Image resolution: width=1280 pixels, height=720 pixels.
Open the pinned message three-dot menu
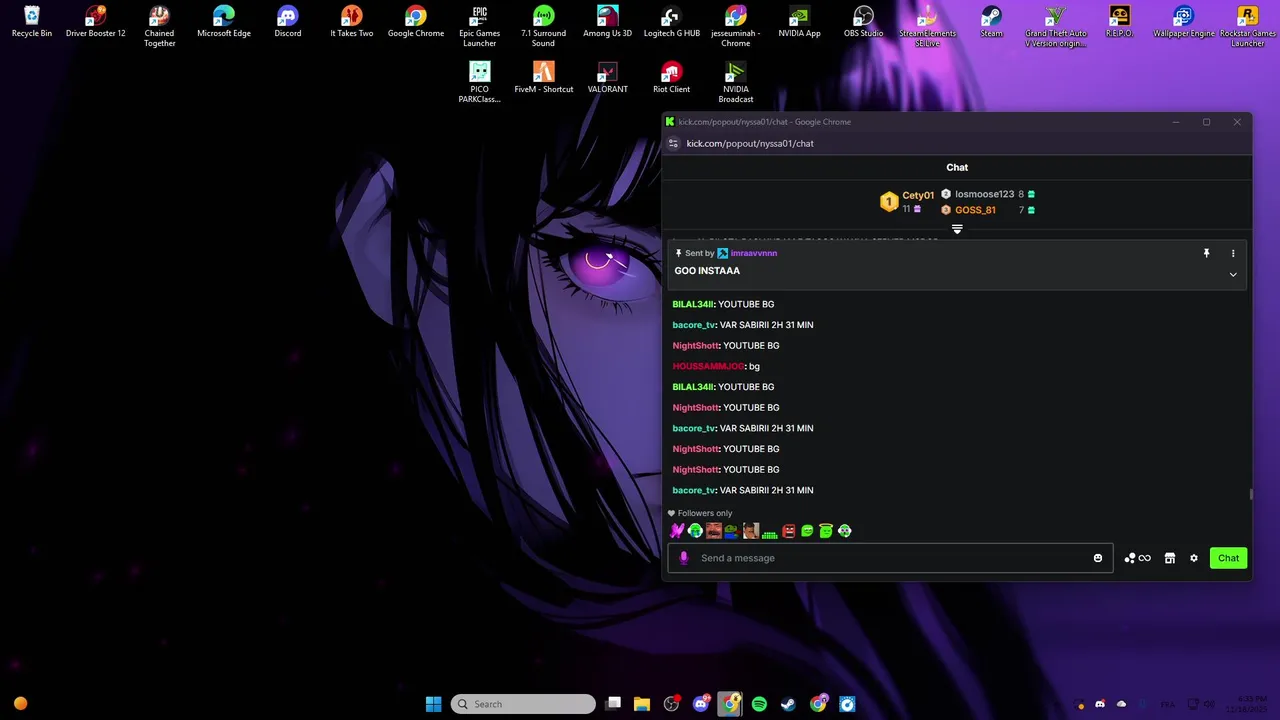pyautogui.click(x=1233, y=254)
